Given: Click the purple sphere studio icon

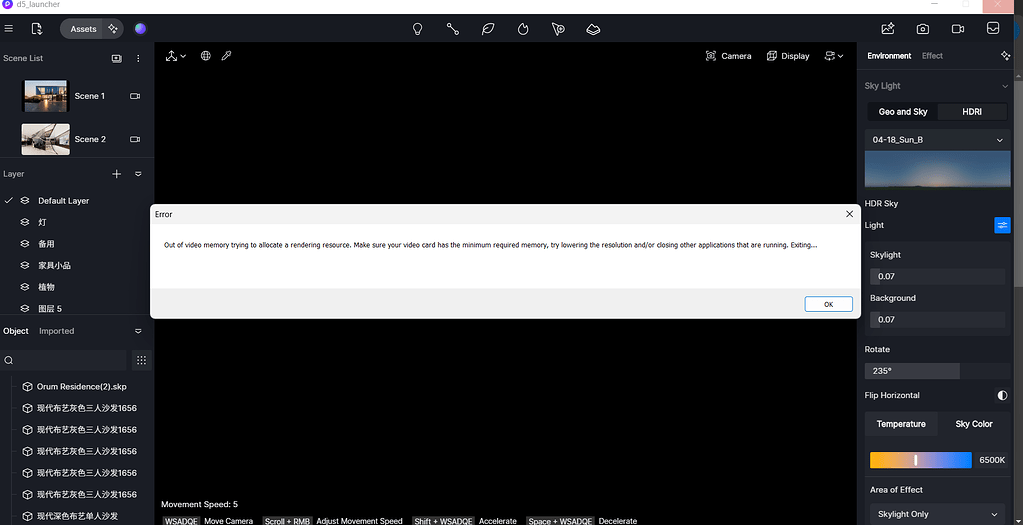Looking at the screenshot, I should (x=140, y=29).
